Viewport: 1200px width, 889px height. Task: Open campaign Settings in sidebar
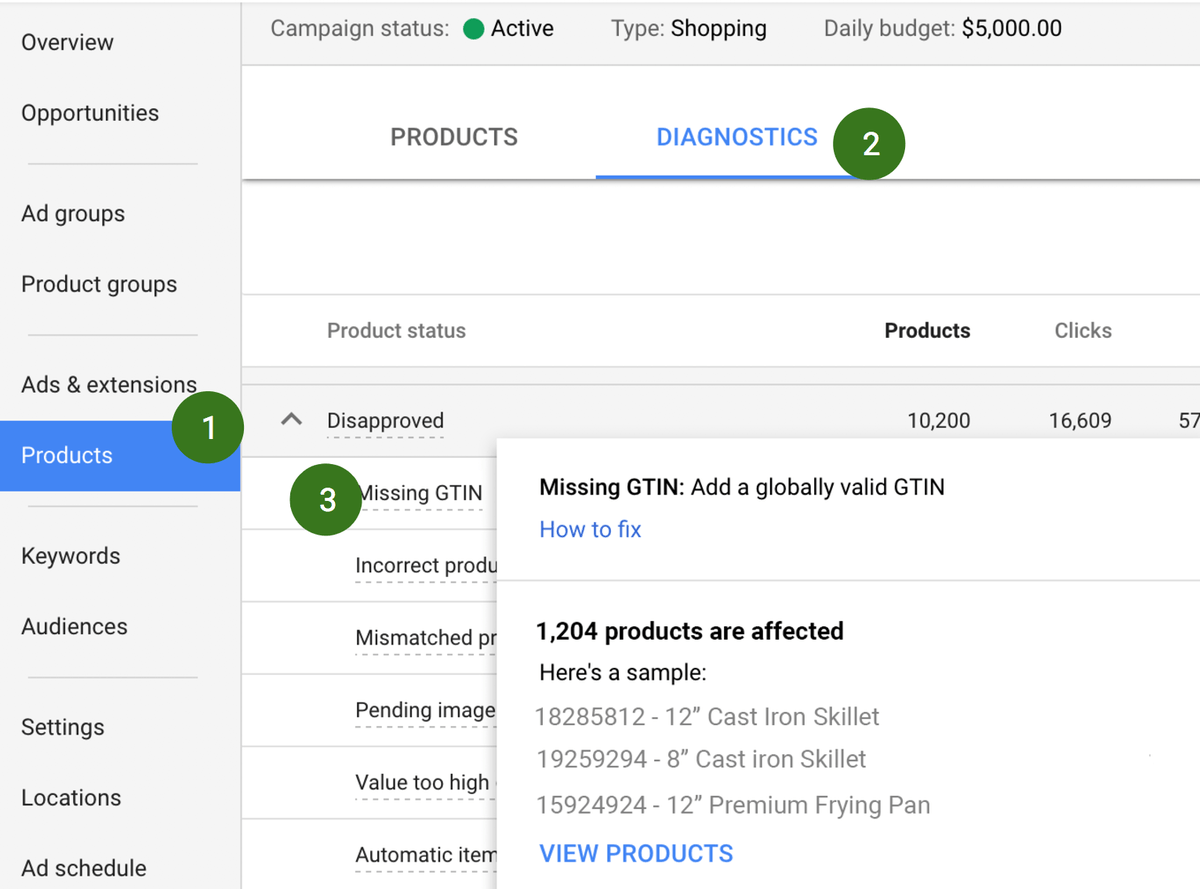[x=62, y=728]
